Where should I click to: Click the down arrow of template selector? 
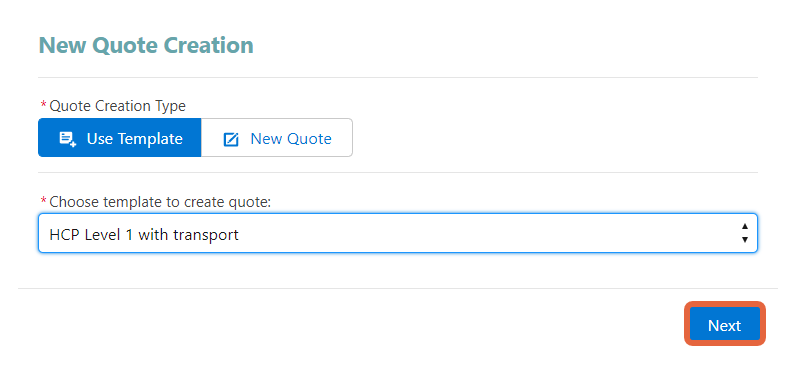coord(745,240)
